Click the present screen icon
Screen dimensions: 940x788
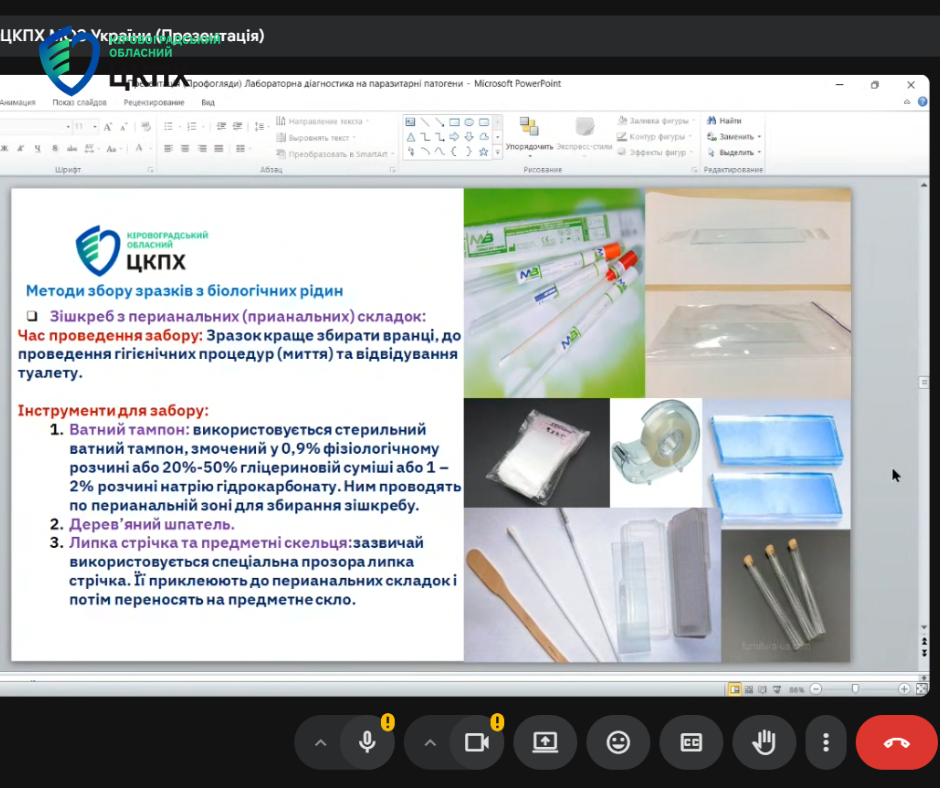545,742
